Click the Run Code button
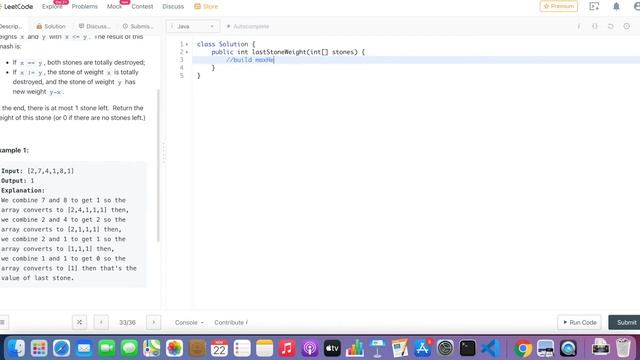 tap(579, 322)
